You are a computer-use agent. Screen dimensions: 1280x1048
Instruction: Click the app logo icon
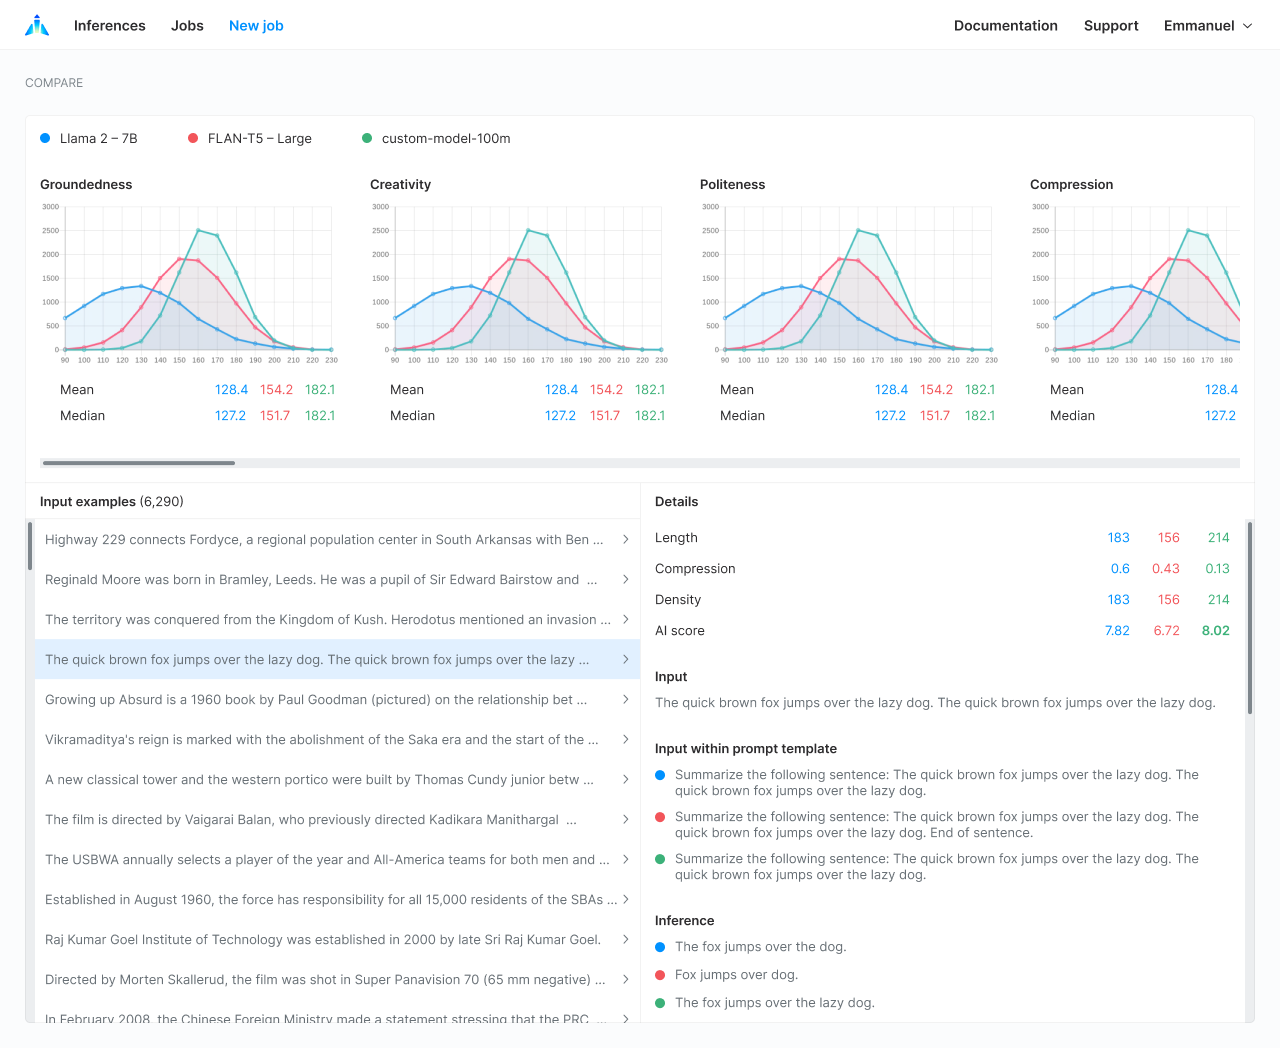click(37, 25)
